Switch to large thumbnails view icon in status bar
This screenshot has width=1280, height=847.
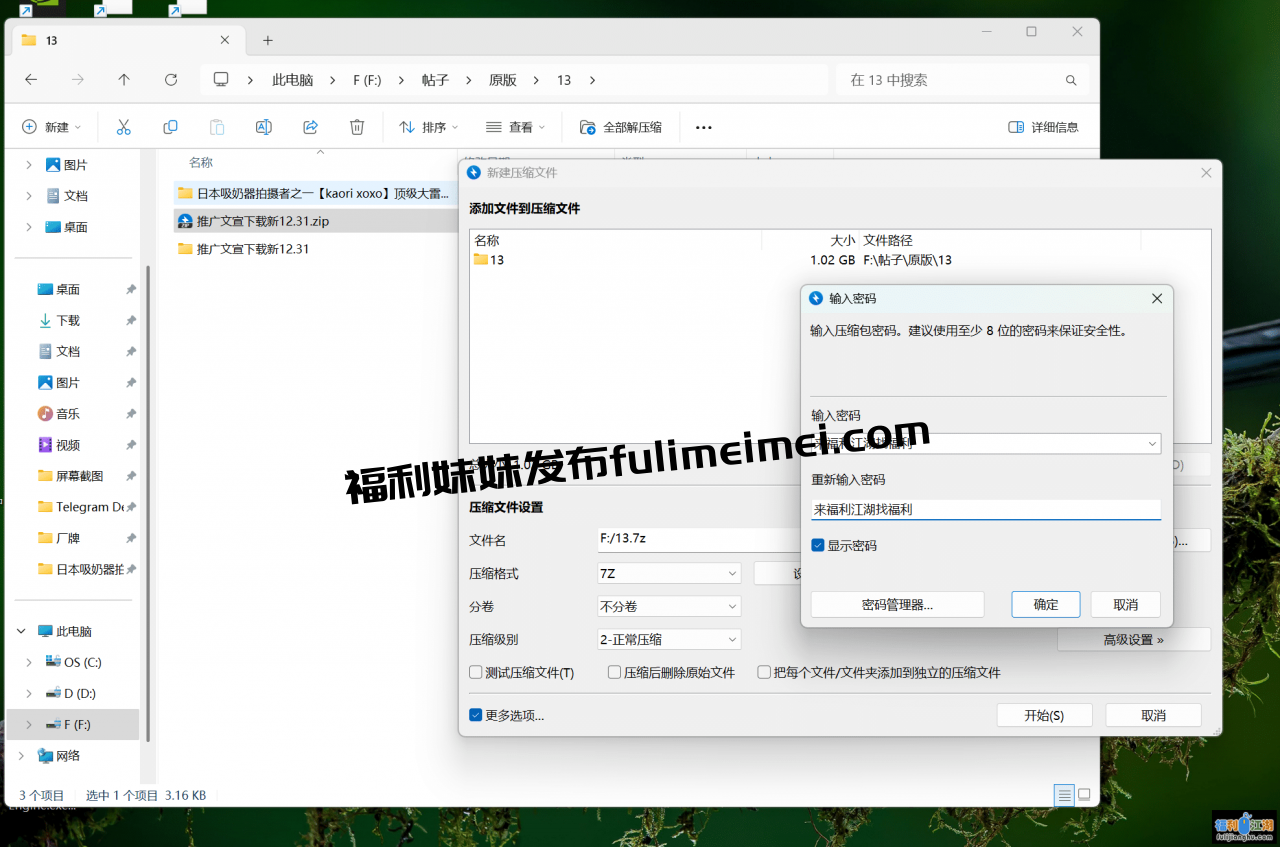[1084, 795]
